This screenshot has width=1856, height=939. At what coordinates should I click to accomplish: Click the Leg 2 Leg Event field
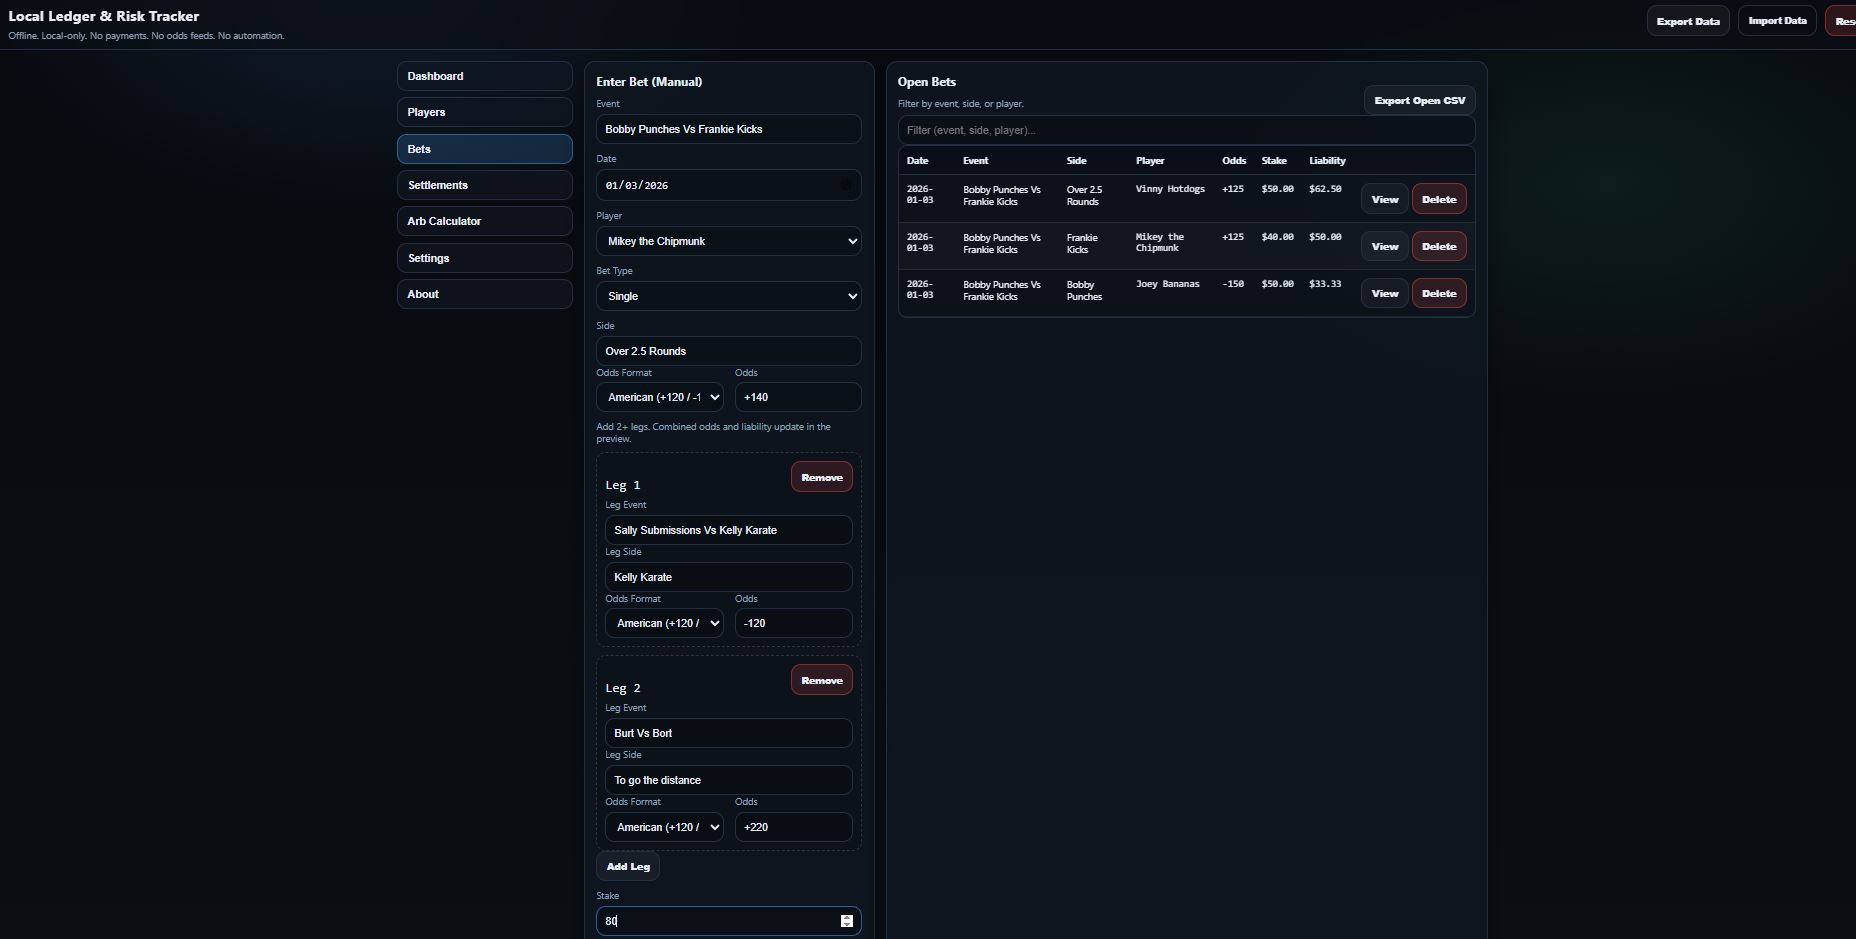tap(728, 733)
